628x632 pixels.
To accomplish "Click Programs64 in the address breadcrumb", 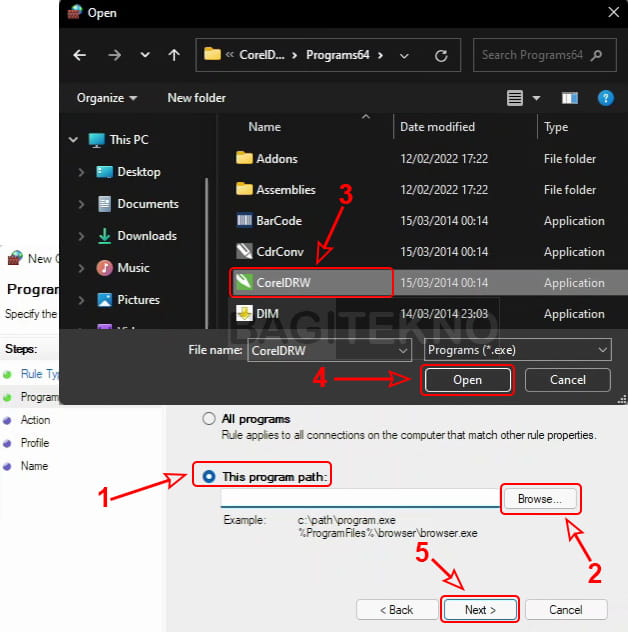I will point(337,55).
